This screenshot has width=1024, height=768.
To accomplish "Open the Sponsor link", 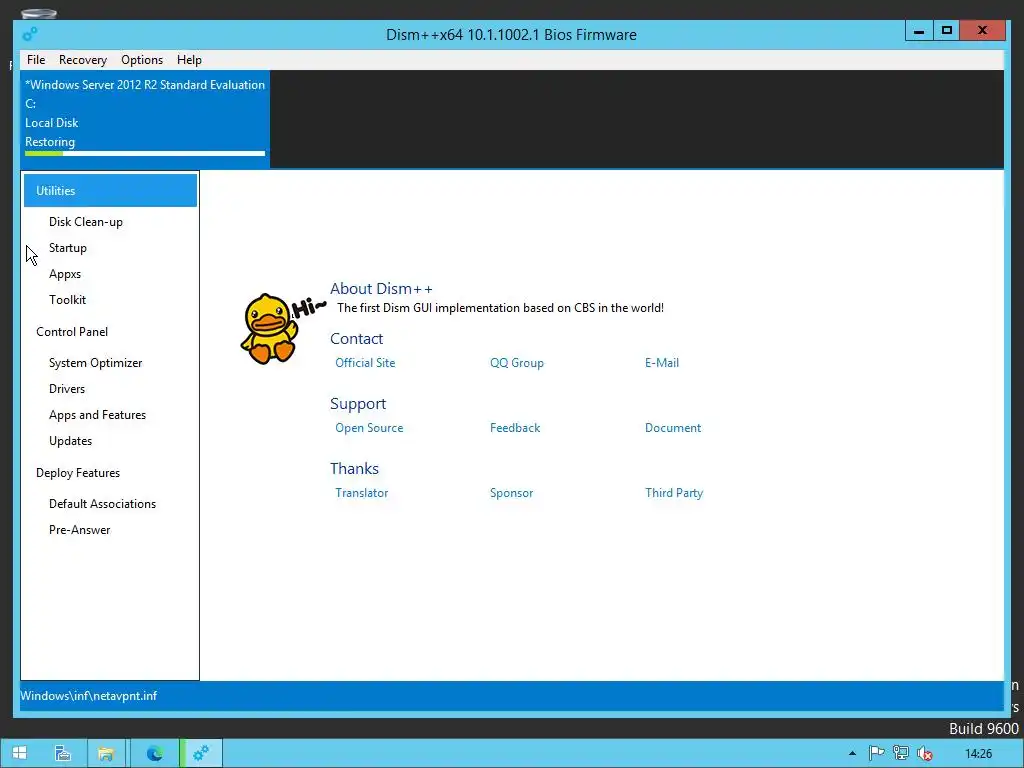I will pyautogui.click(x=511, y=493).
